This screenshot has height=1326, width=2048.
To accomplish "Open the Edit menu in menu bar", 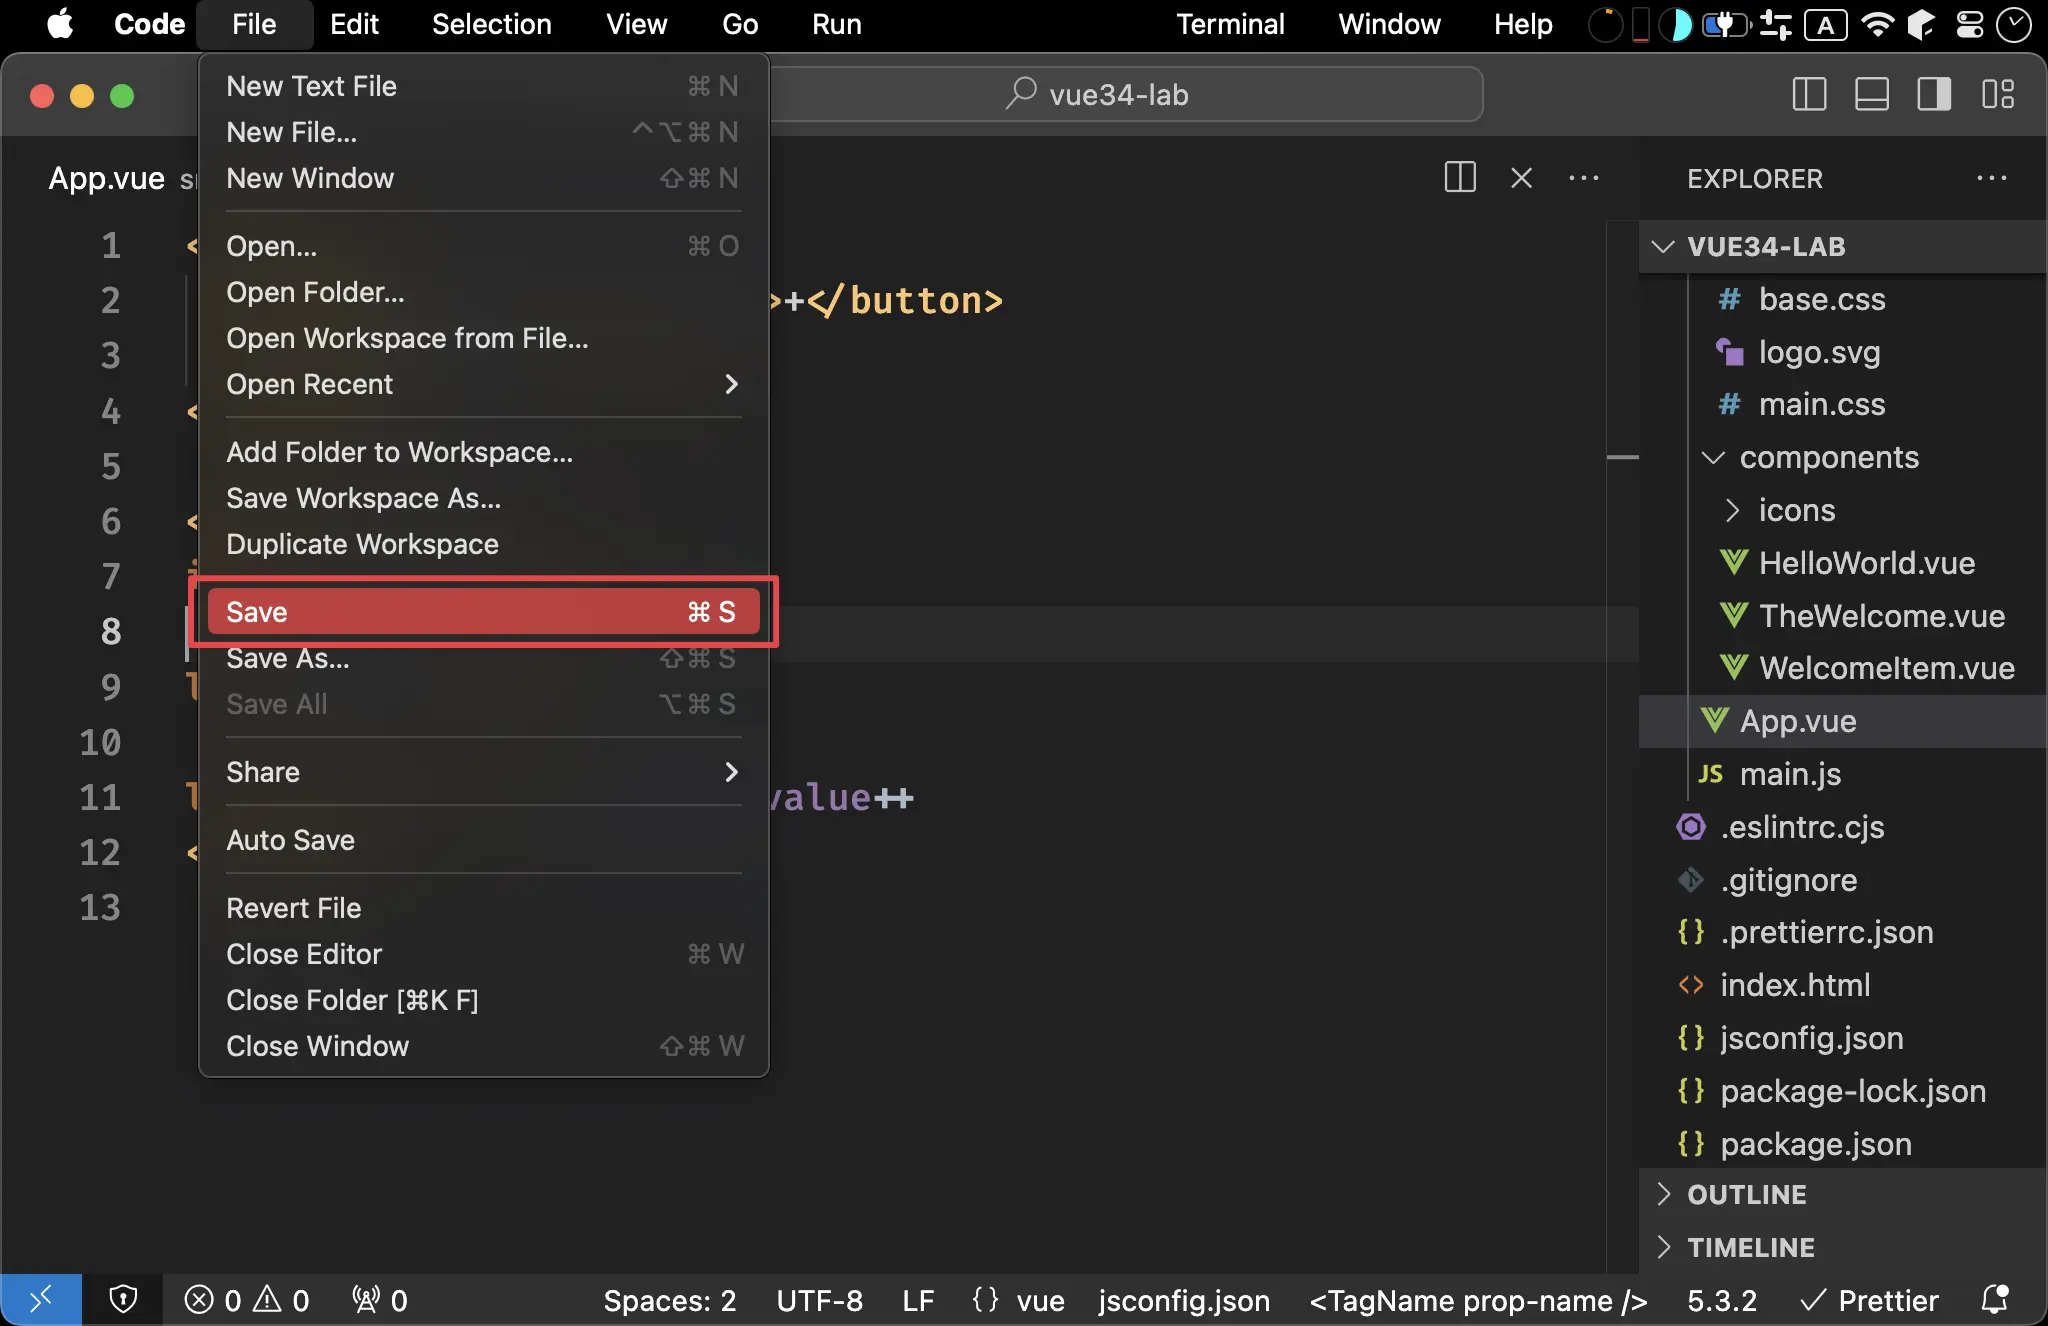I will (354, 24).
